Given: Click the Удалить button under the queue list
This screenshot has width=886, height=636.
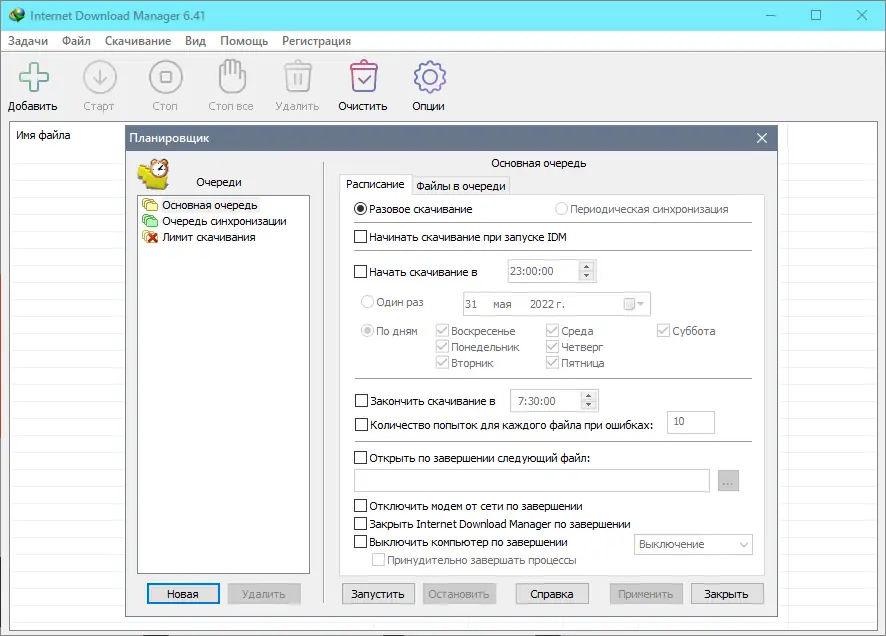Looking at the screenshot, I should point(264,594).
